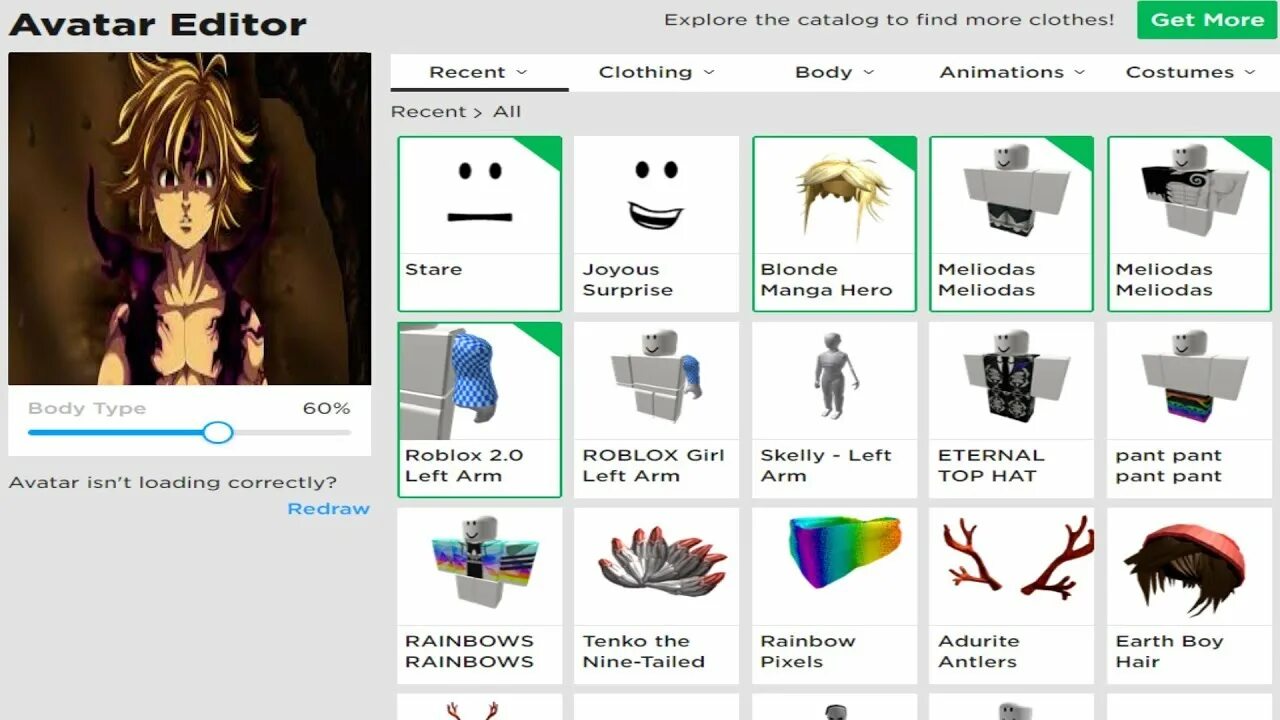The image size is (1280, 720).
Task: Select the RAINBOWS RAINBOWS shirt
Action: pyautogui.click(x=480, y=596)
